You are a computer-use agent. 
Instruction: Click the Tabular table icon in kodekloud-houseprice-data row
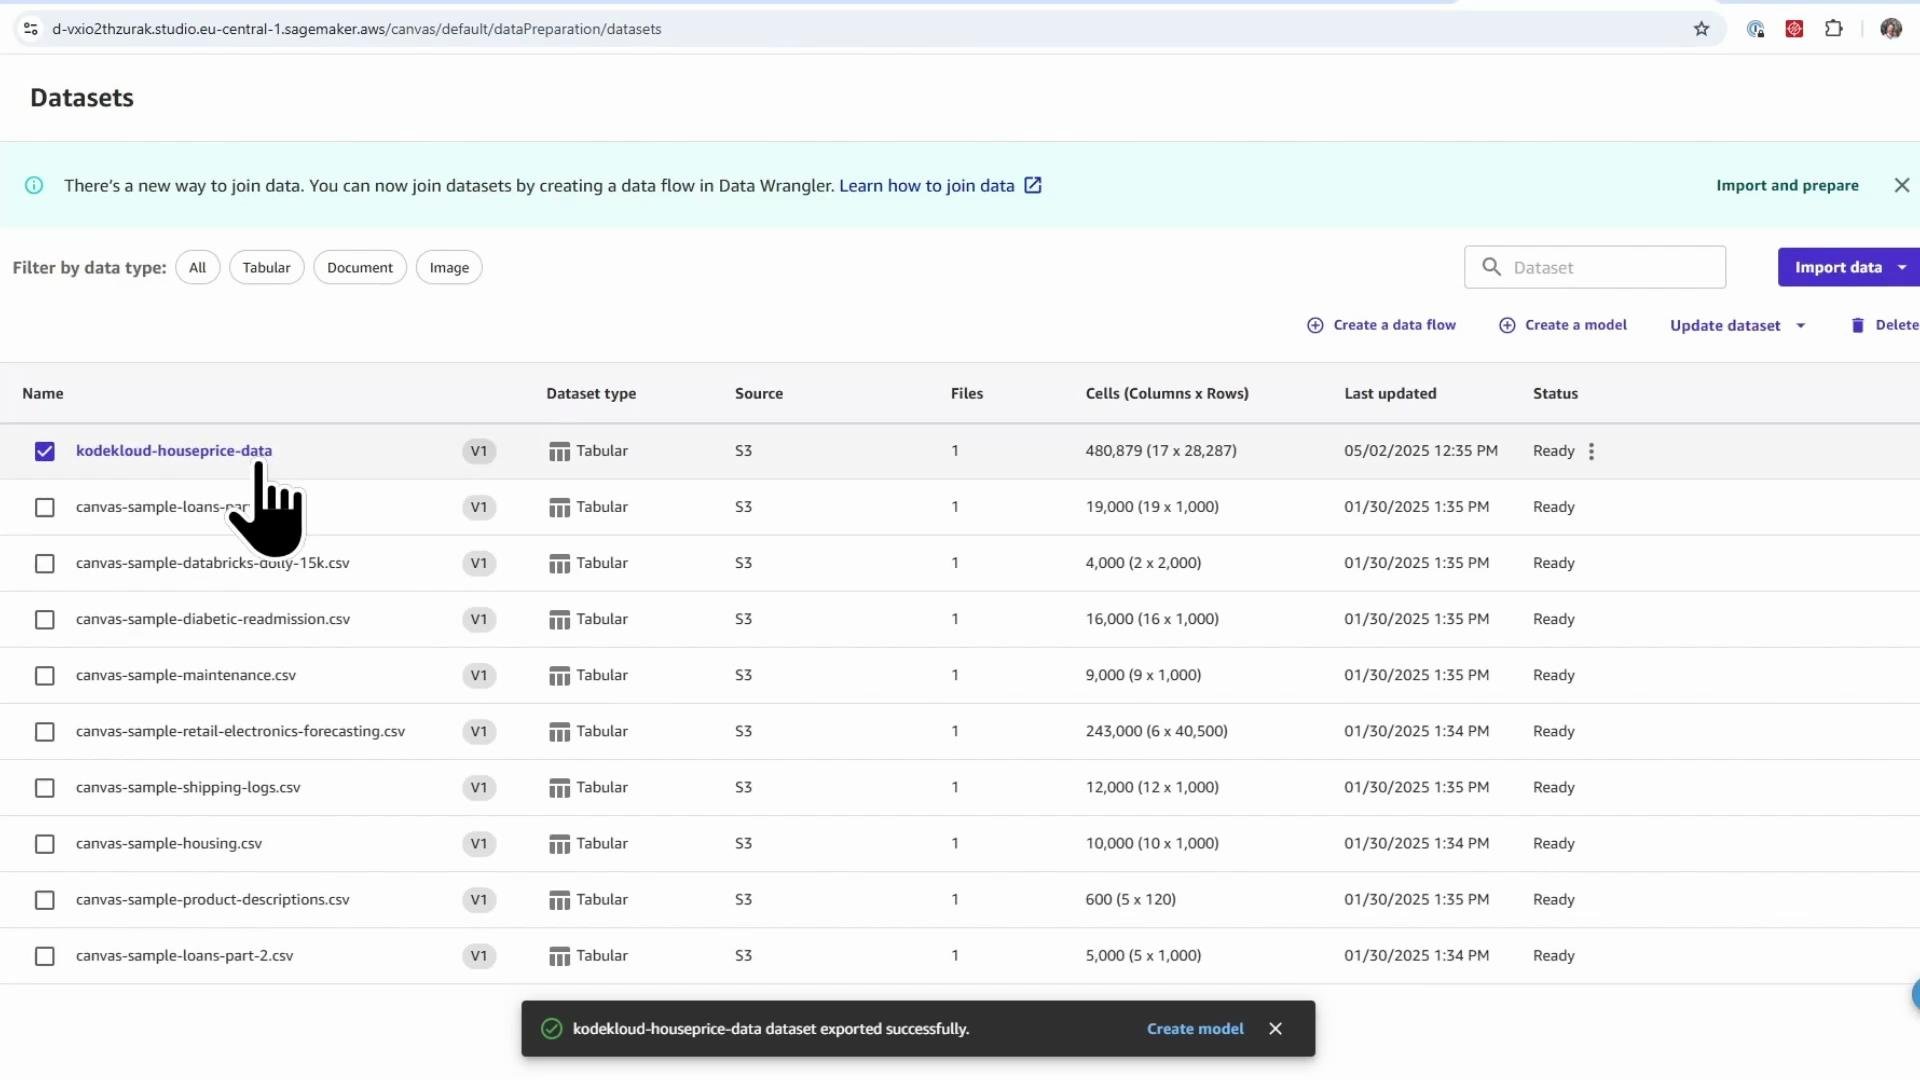[x=559, y=451]
